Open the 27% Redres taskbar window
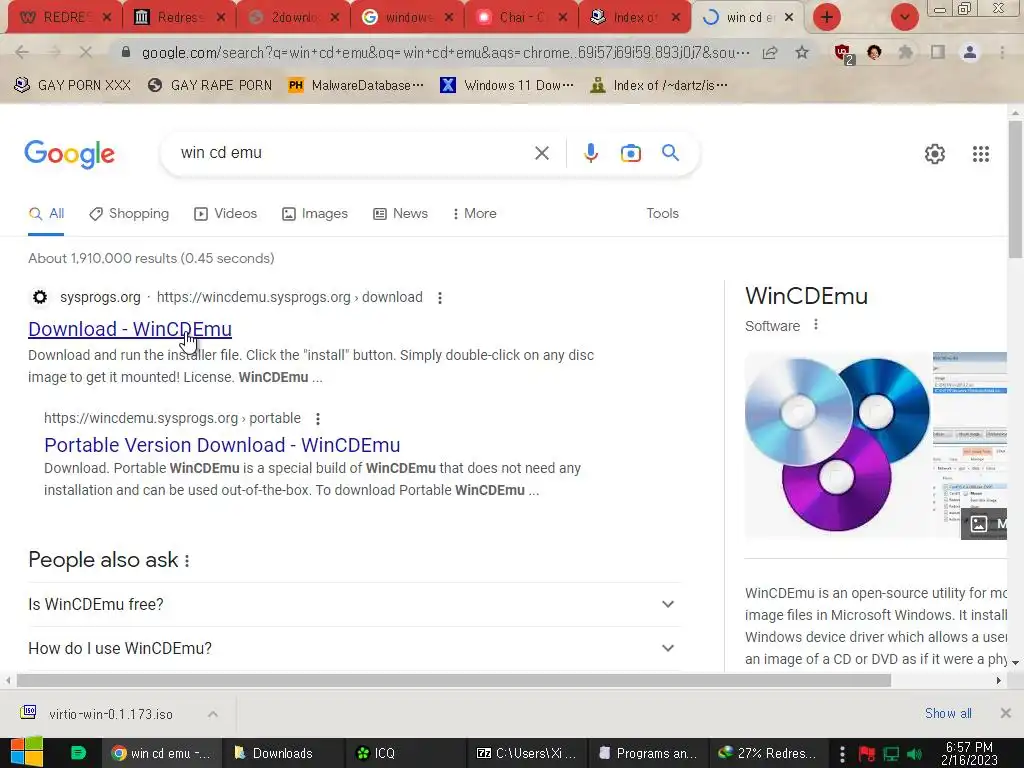Viewport: 1024px width, 768px height. (x=768, y=753)
